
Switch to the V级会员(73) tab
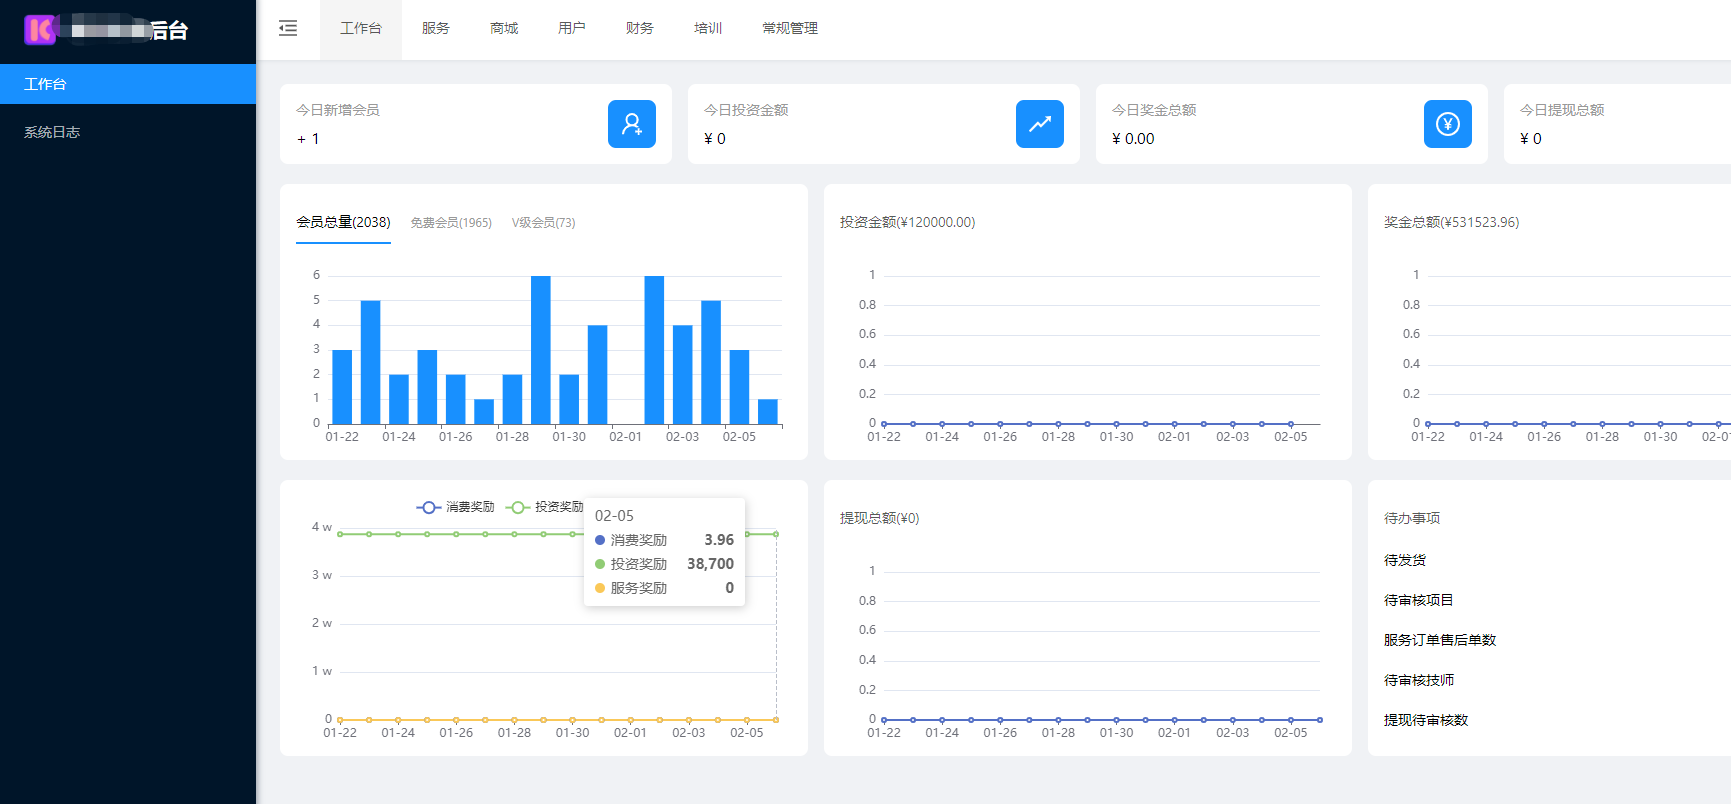(544, 223)
